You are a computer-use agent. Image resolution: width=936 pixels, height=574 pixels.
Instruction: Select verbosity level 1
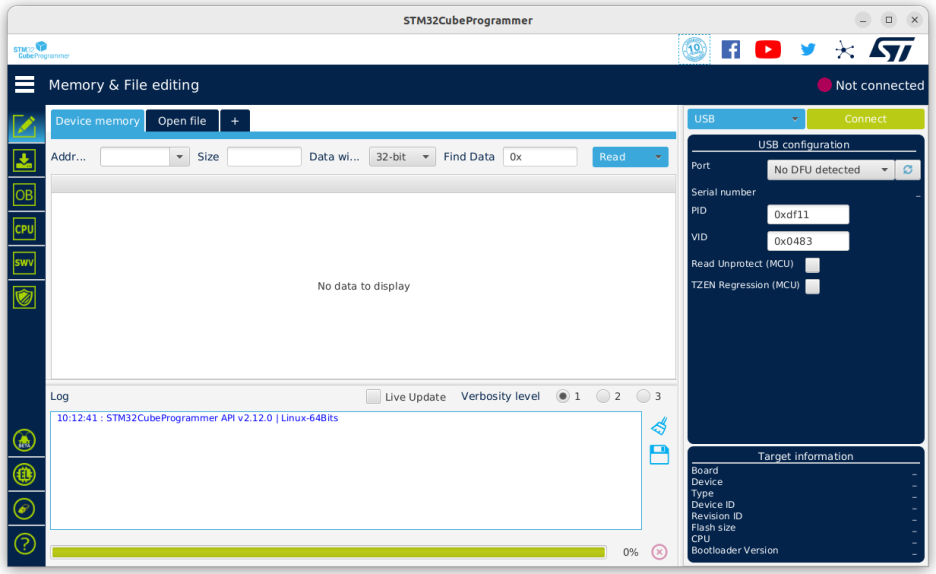pos(562,396)
